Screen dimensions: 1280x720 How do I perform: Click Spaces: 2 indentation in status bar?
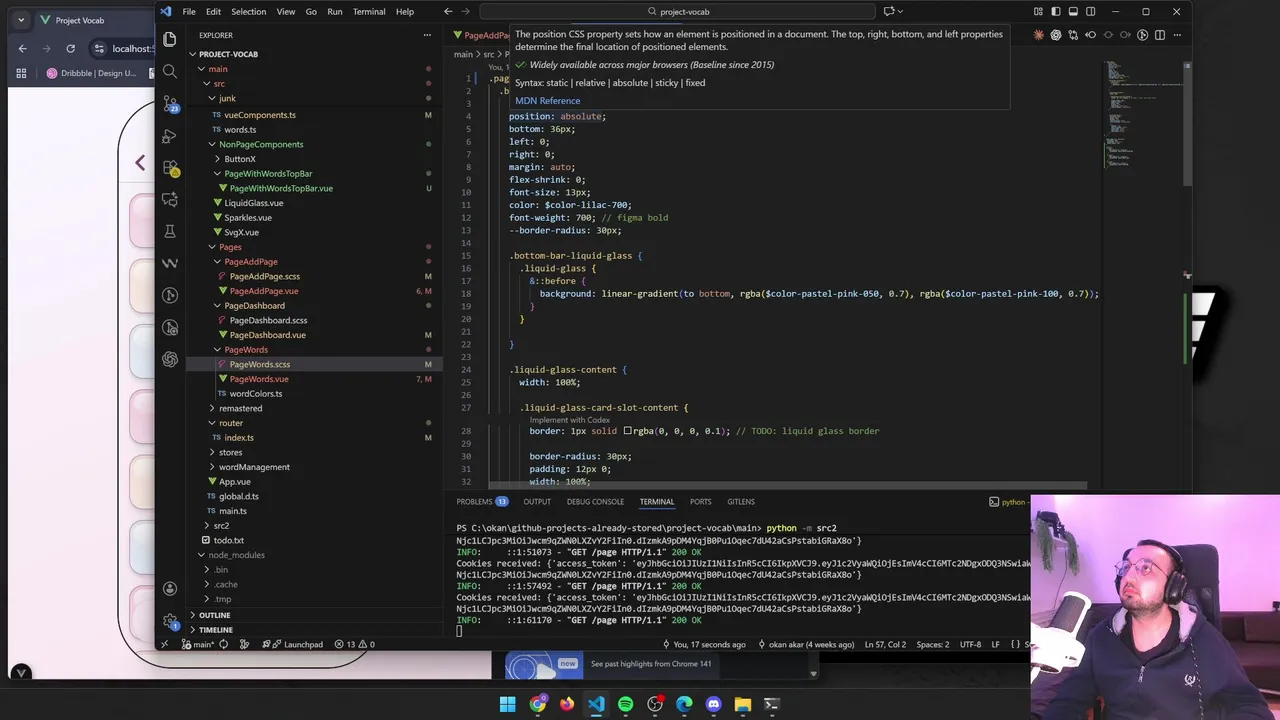click(x=933, y=645)
